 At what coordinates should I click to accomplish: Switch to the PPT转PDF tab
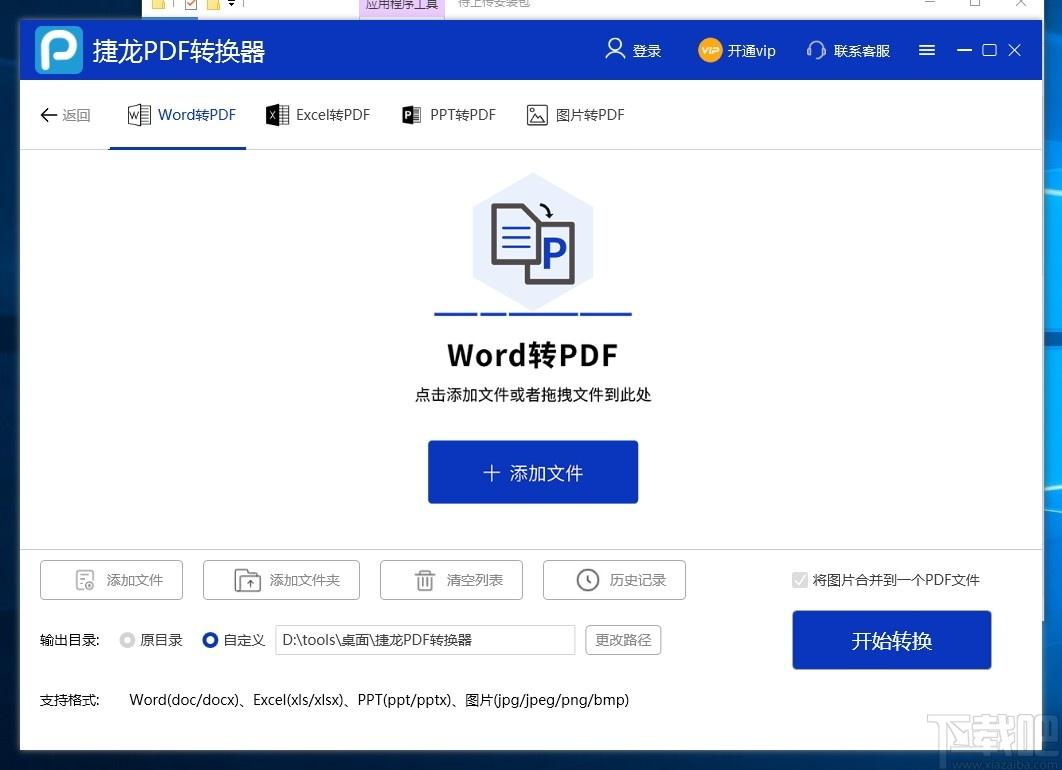(x=448, y=115)
